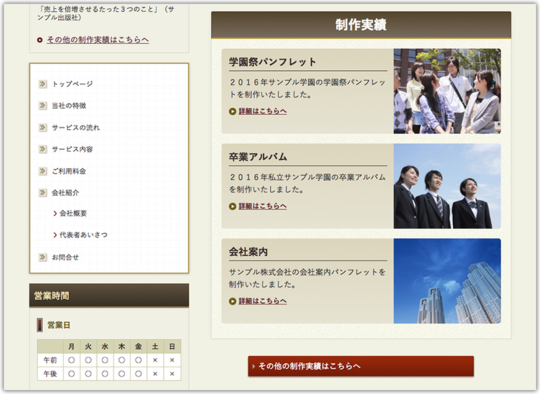The height and width of the screenshot is (394, 540).
Task: Open the skyscraper photo for 会社案内
Action: point(447,281)
